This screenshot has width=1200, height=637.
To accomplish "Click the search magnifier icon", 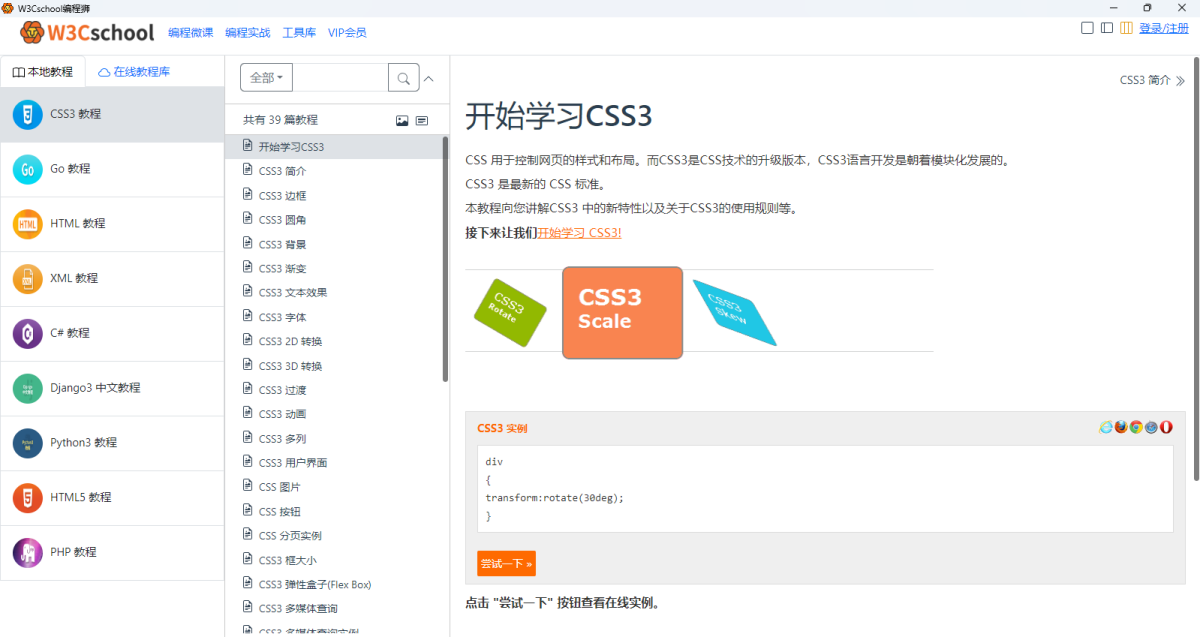I will click(x=403, y=78).
